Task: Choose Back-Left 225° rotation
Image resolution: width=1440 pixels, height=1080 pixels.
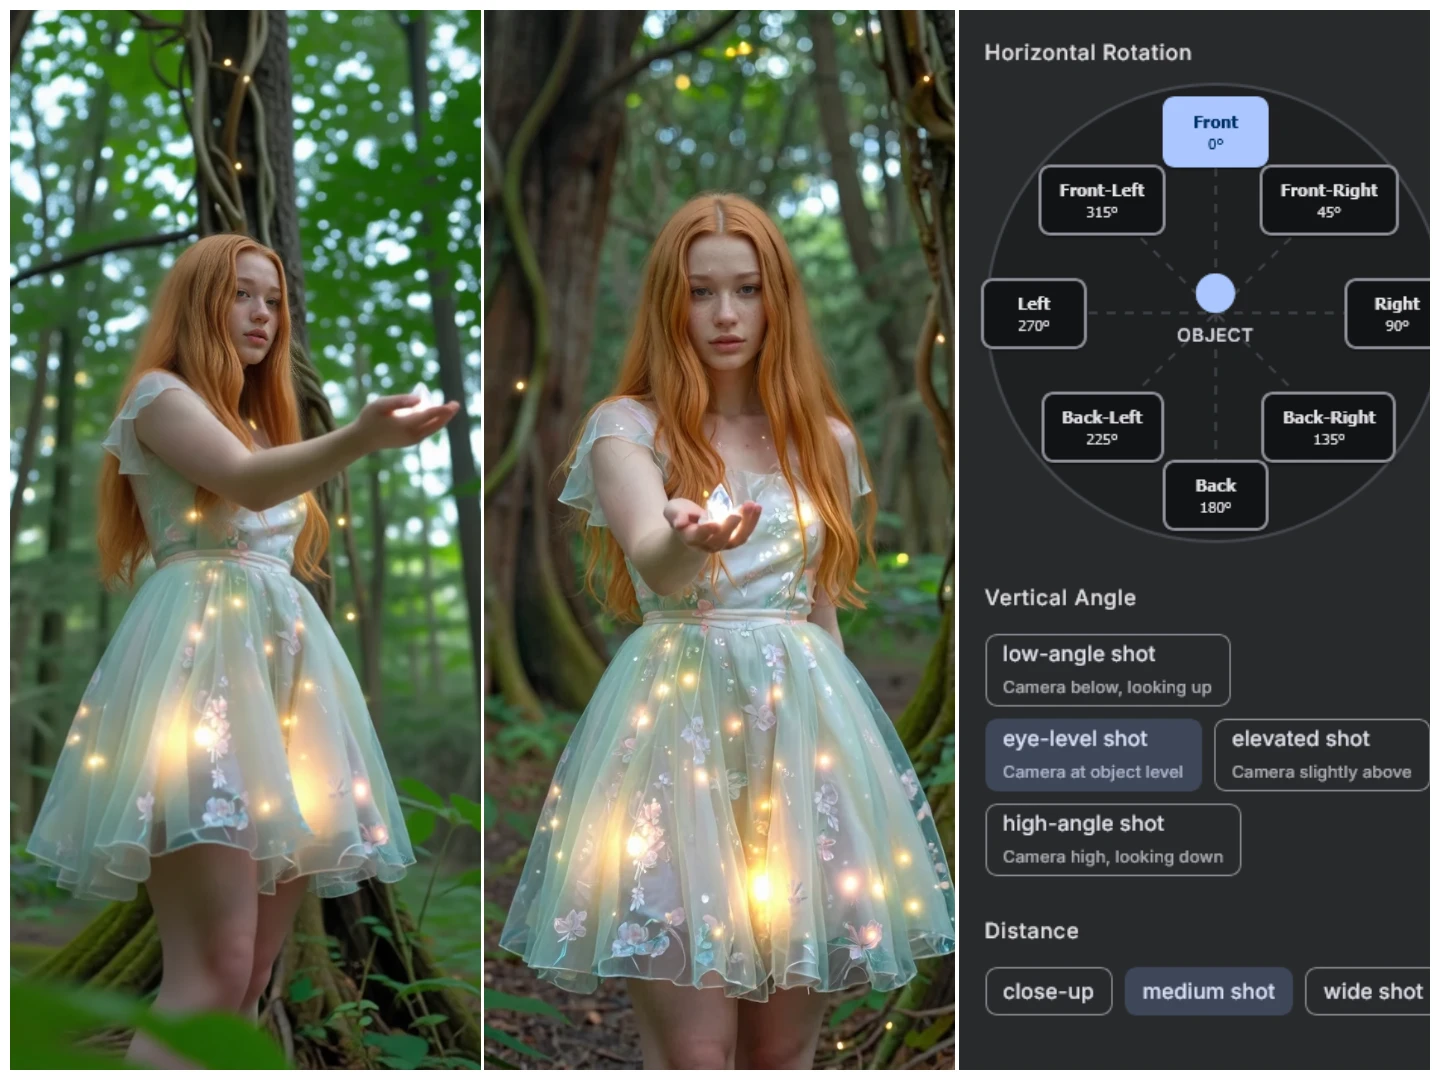Action: pyautogui.click(x=1102, y=427)
